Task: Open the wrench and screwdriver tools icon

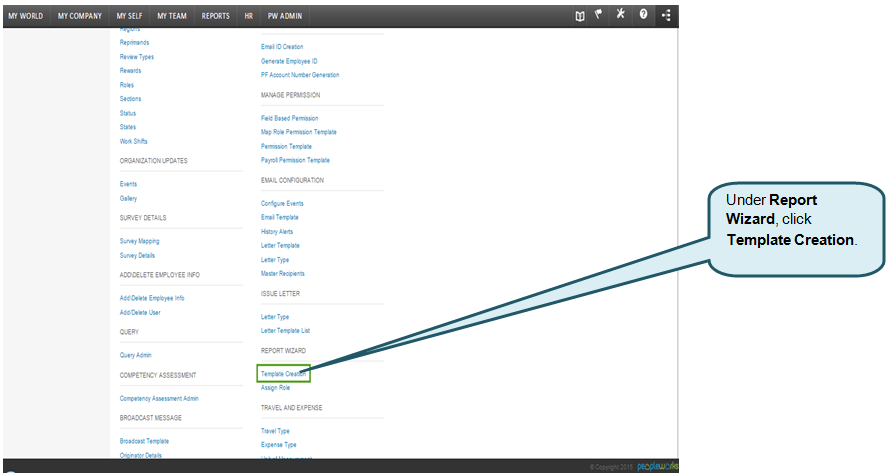Action: (620, 15)
